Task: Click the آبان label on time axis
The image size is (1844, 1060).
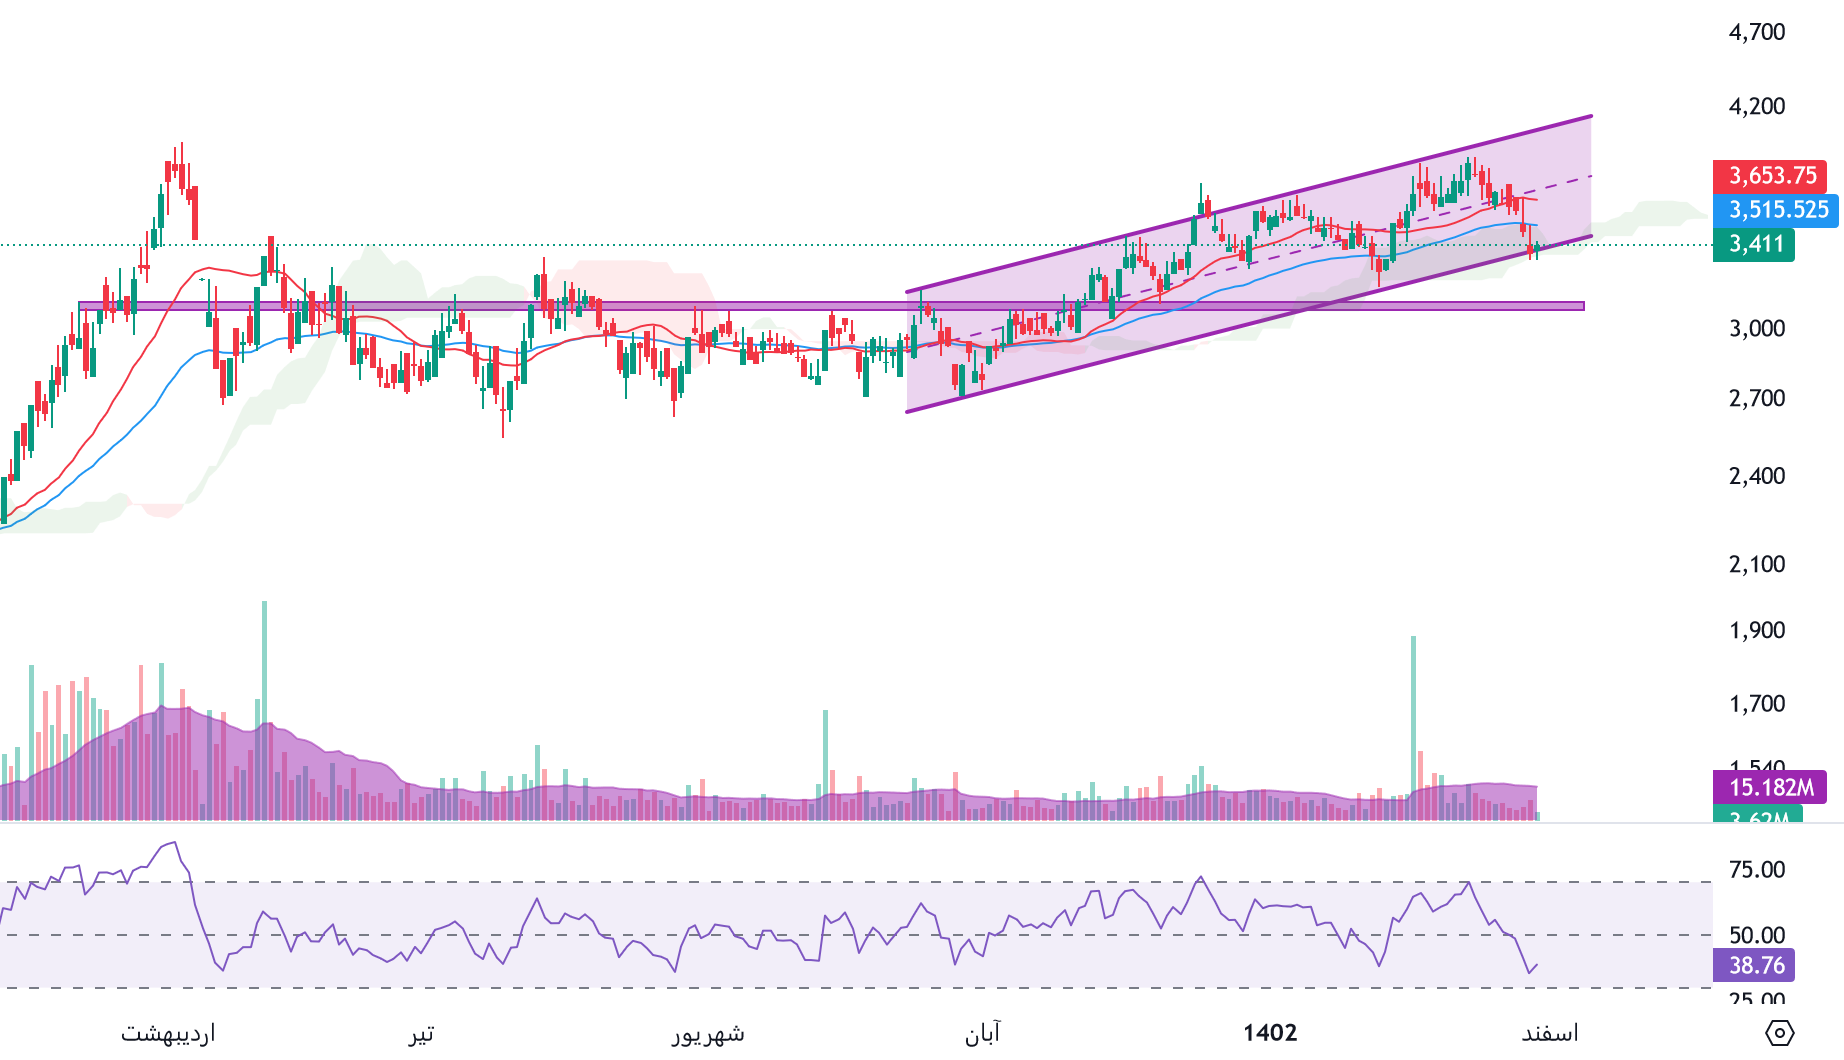Action: [x=982, y=1033]
